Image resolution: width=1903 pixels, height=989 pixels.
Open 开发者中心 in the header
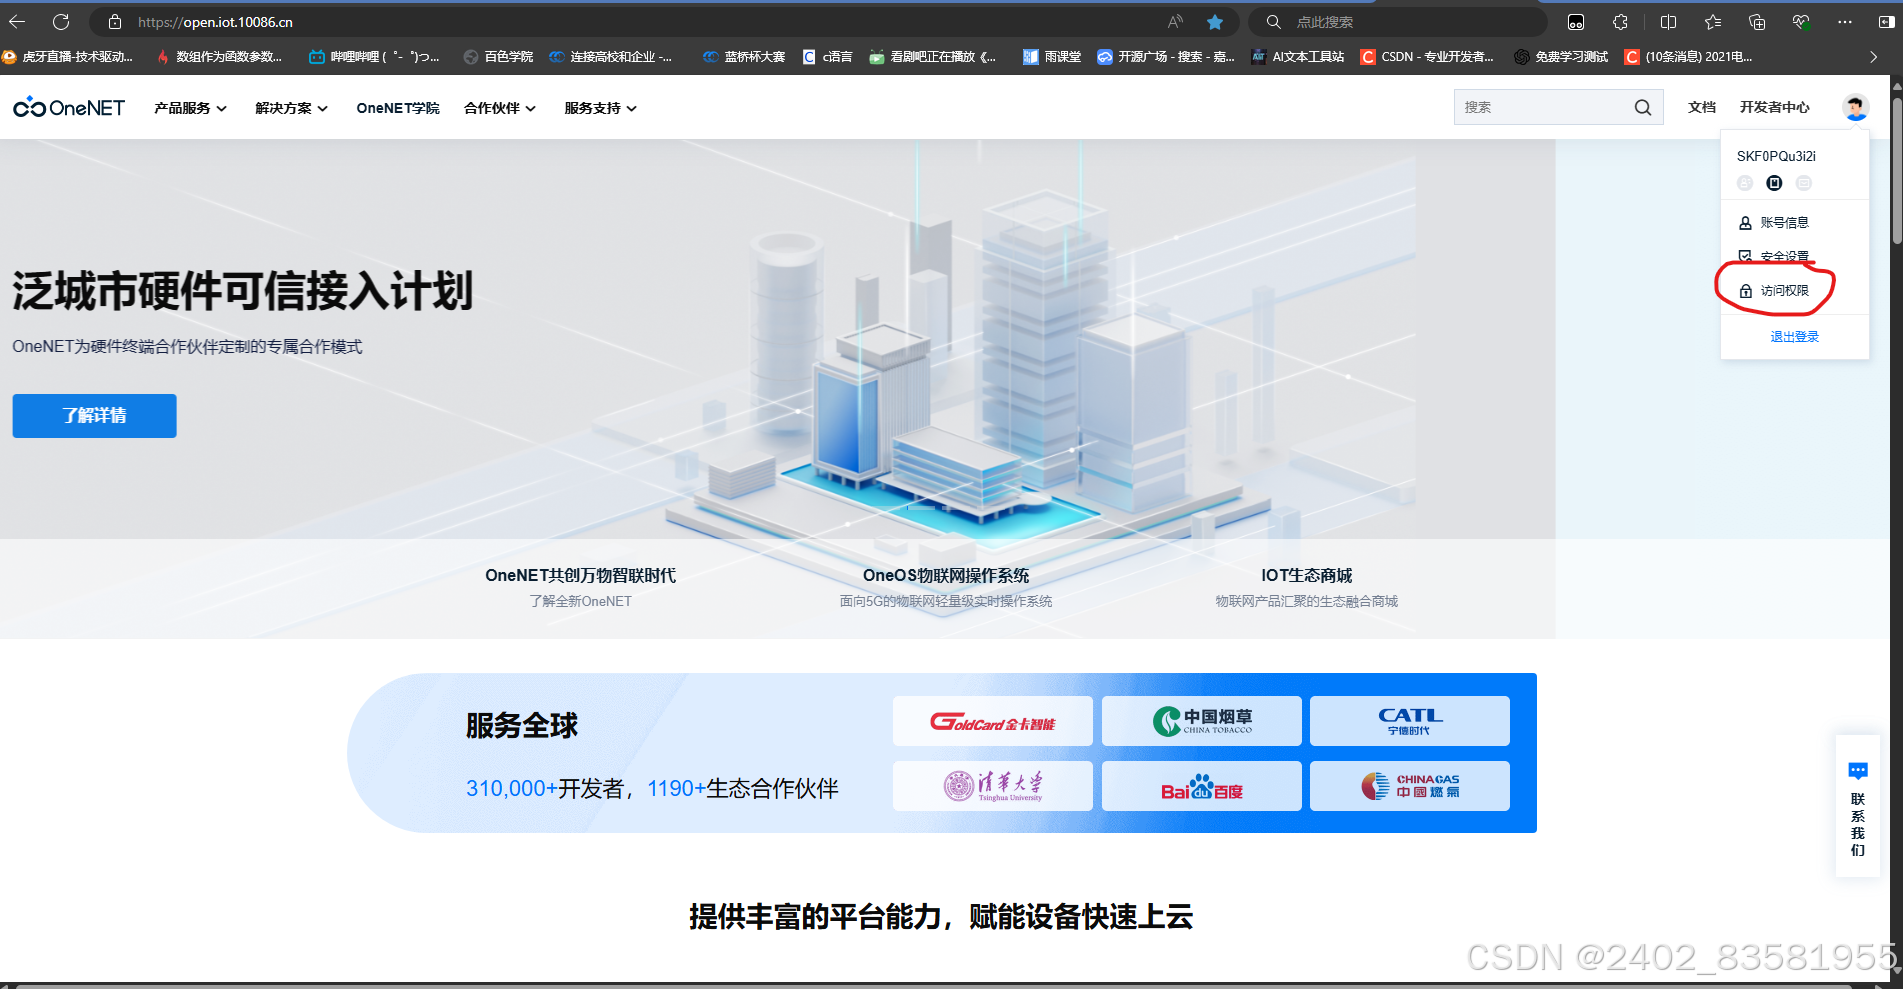(1774, 107)
